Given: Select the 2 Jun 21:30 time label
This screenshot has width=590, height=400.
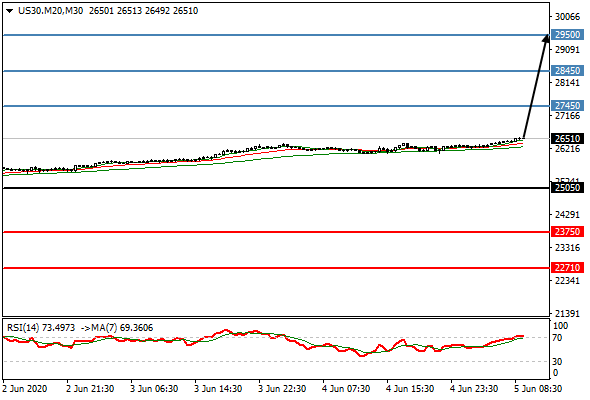Looking at the screenshot, I should pos(90,389).
